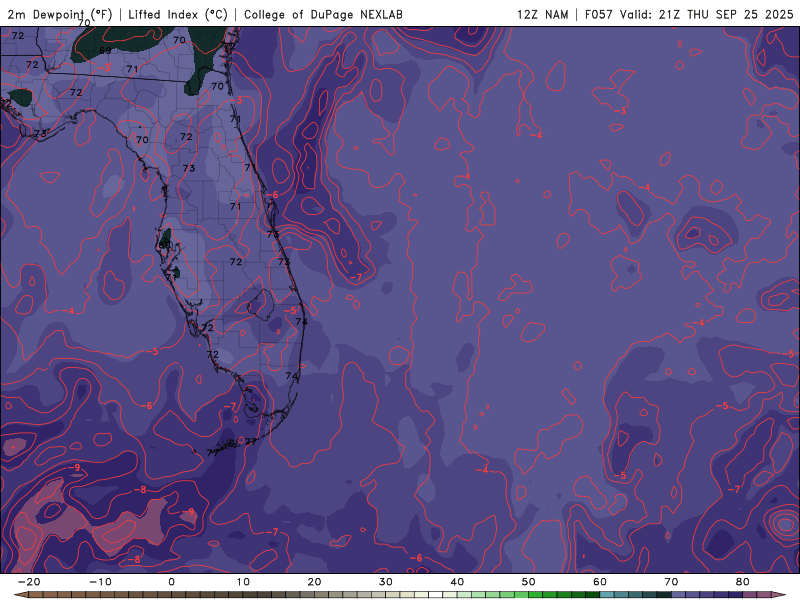Click the white swatch on the color bar
Viewport: 800px width, 600px height.
pyautogui.click(x=435, y=595)
